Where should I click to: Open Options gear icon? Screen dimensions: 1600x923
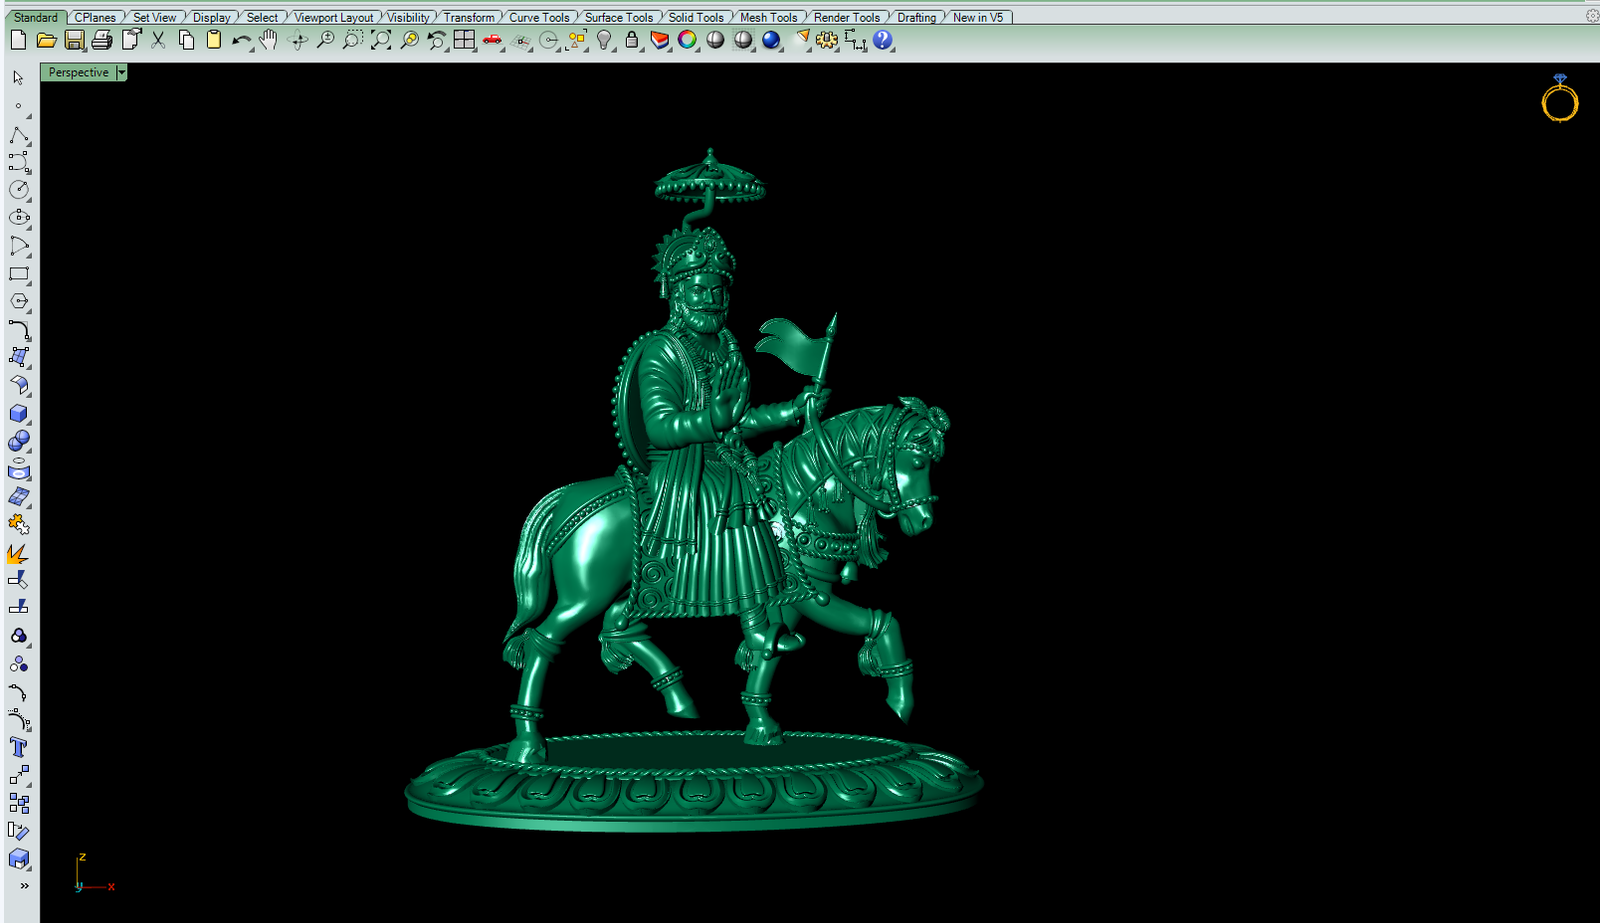pyautogui.click(x=827, y=40)
